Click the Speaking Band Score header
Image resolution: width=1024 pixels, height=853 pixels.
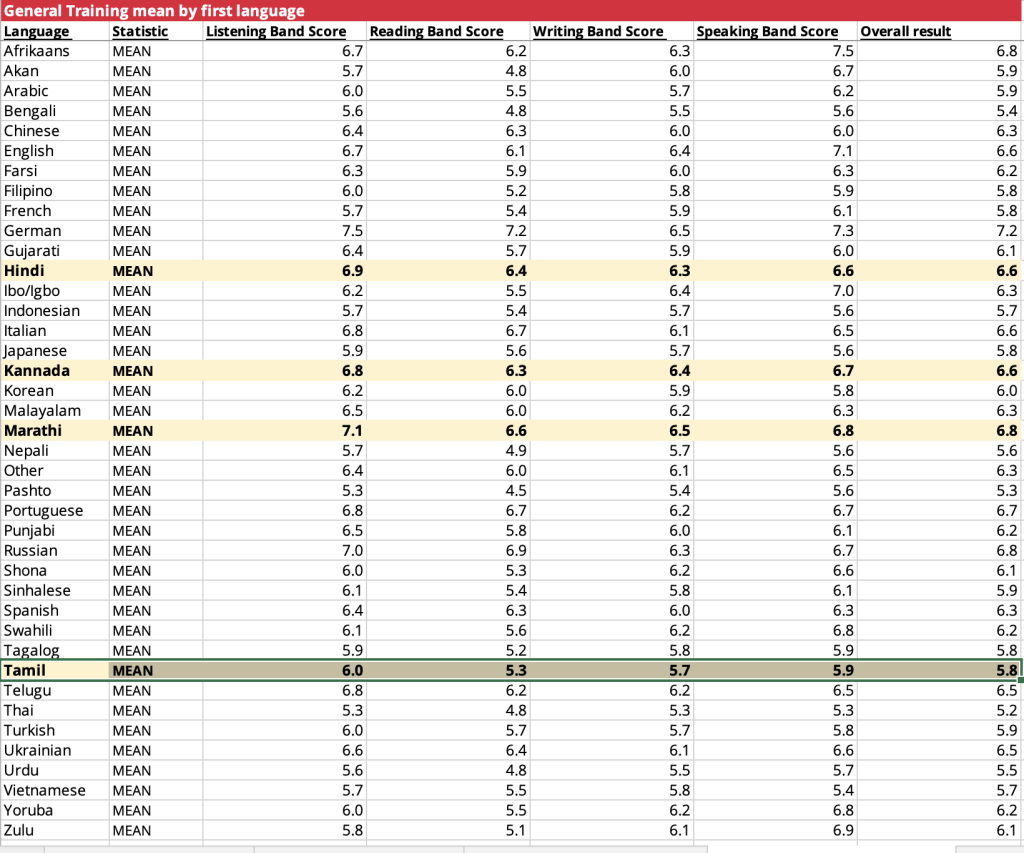click(x=767, y=31)
